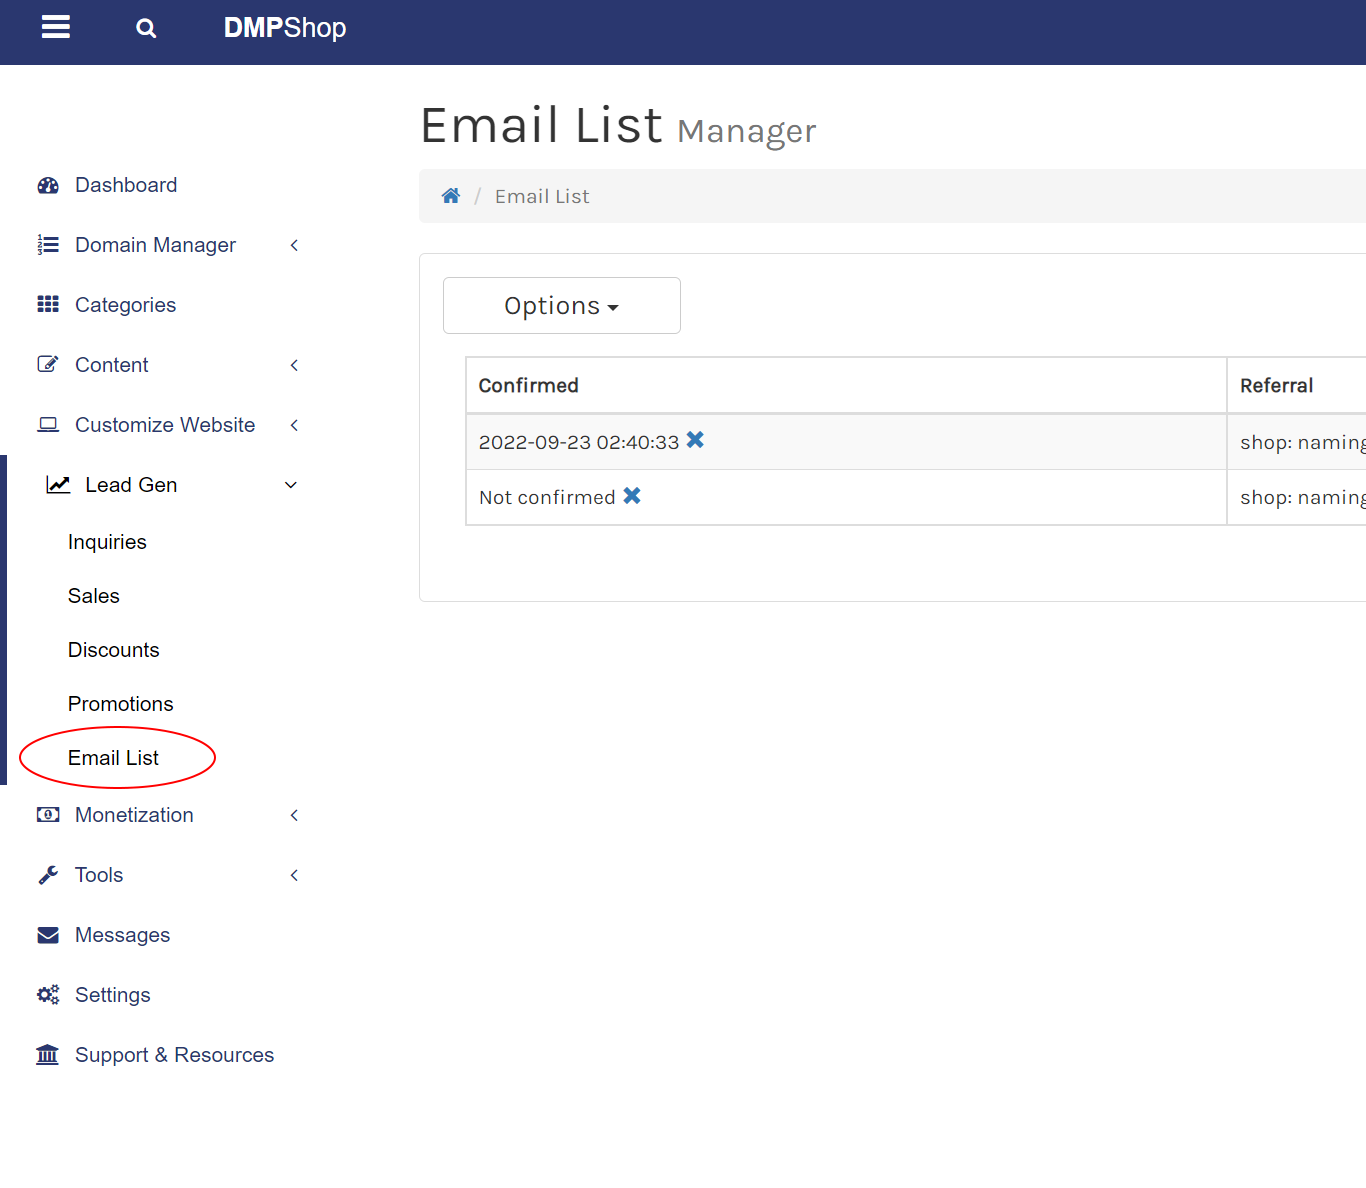This screenshot has height=1188, width=1366.
Task: Click the DMPShop logo link
Action: (x=284, y=28)
